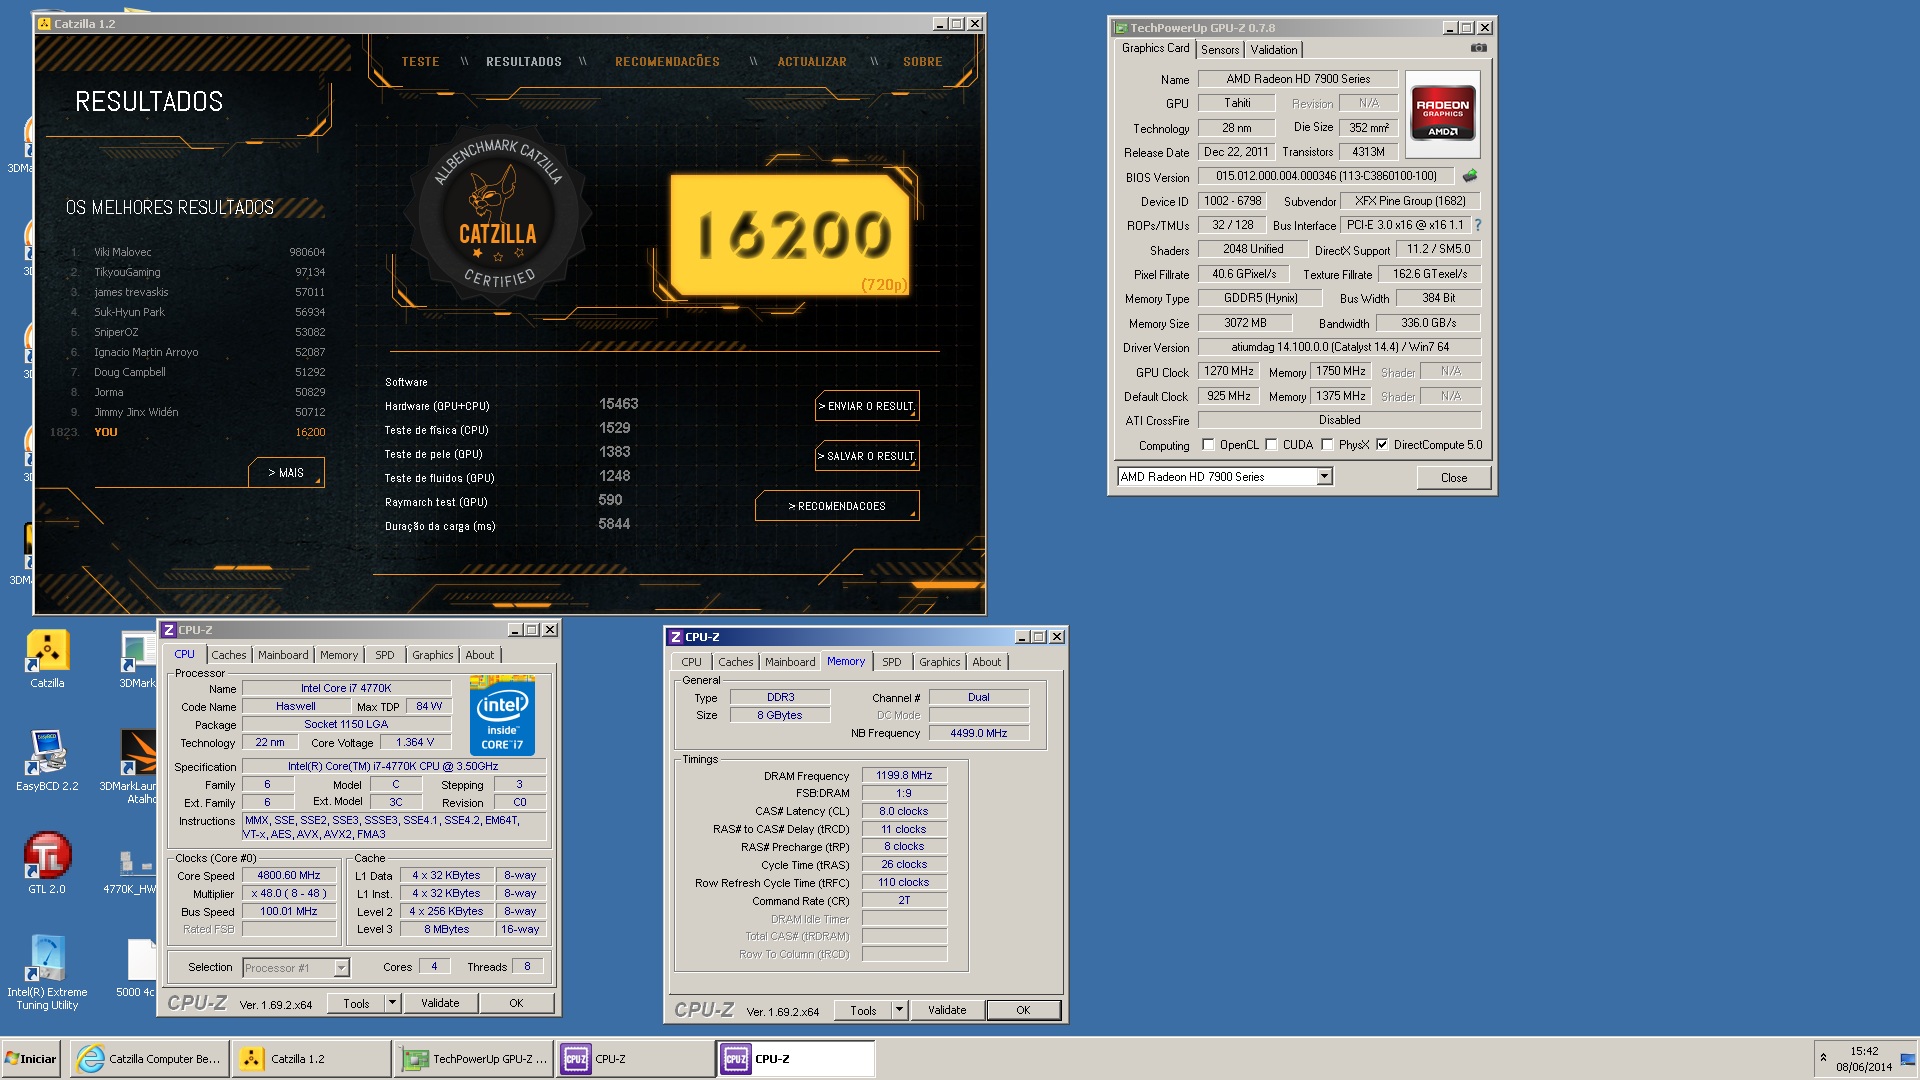The image size is (1920, 1080).
Task: Open Mainboard tab in left CPU-Z window
Action: pyautogui.click(x=283, y=655)
